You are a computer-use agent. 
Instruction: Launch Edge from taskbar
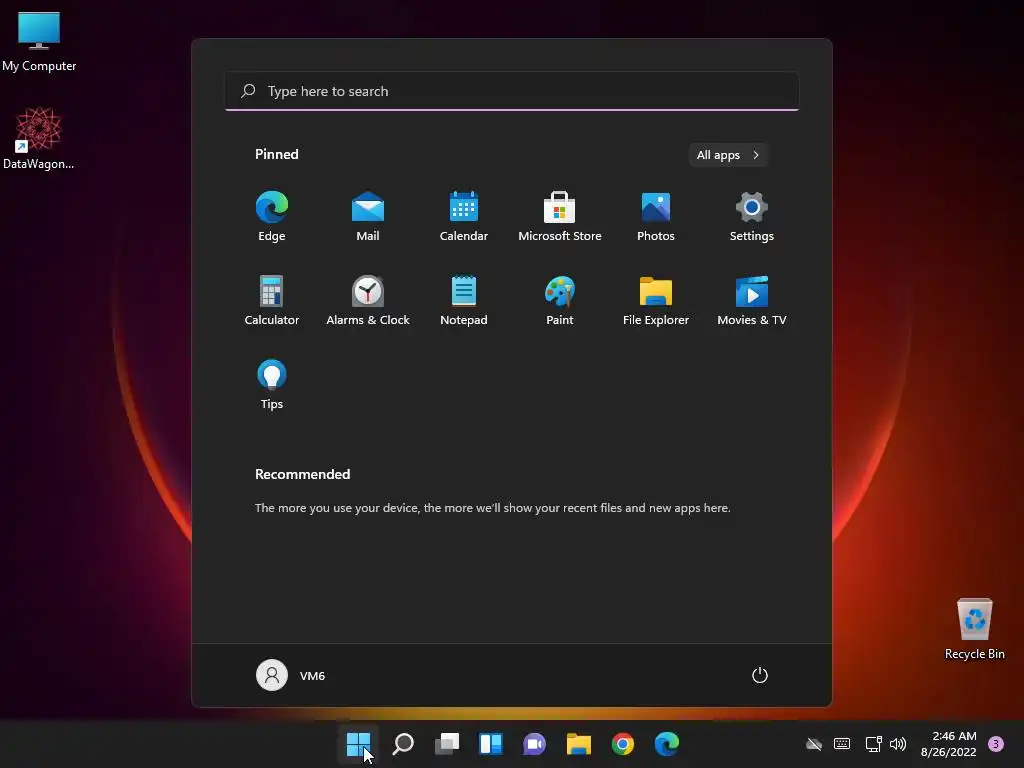(x=667, y=744)
